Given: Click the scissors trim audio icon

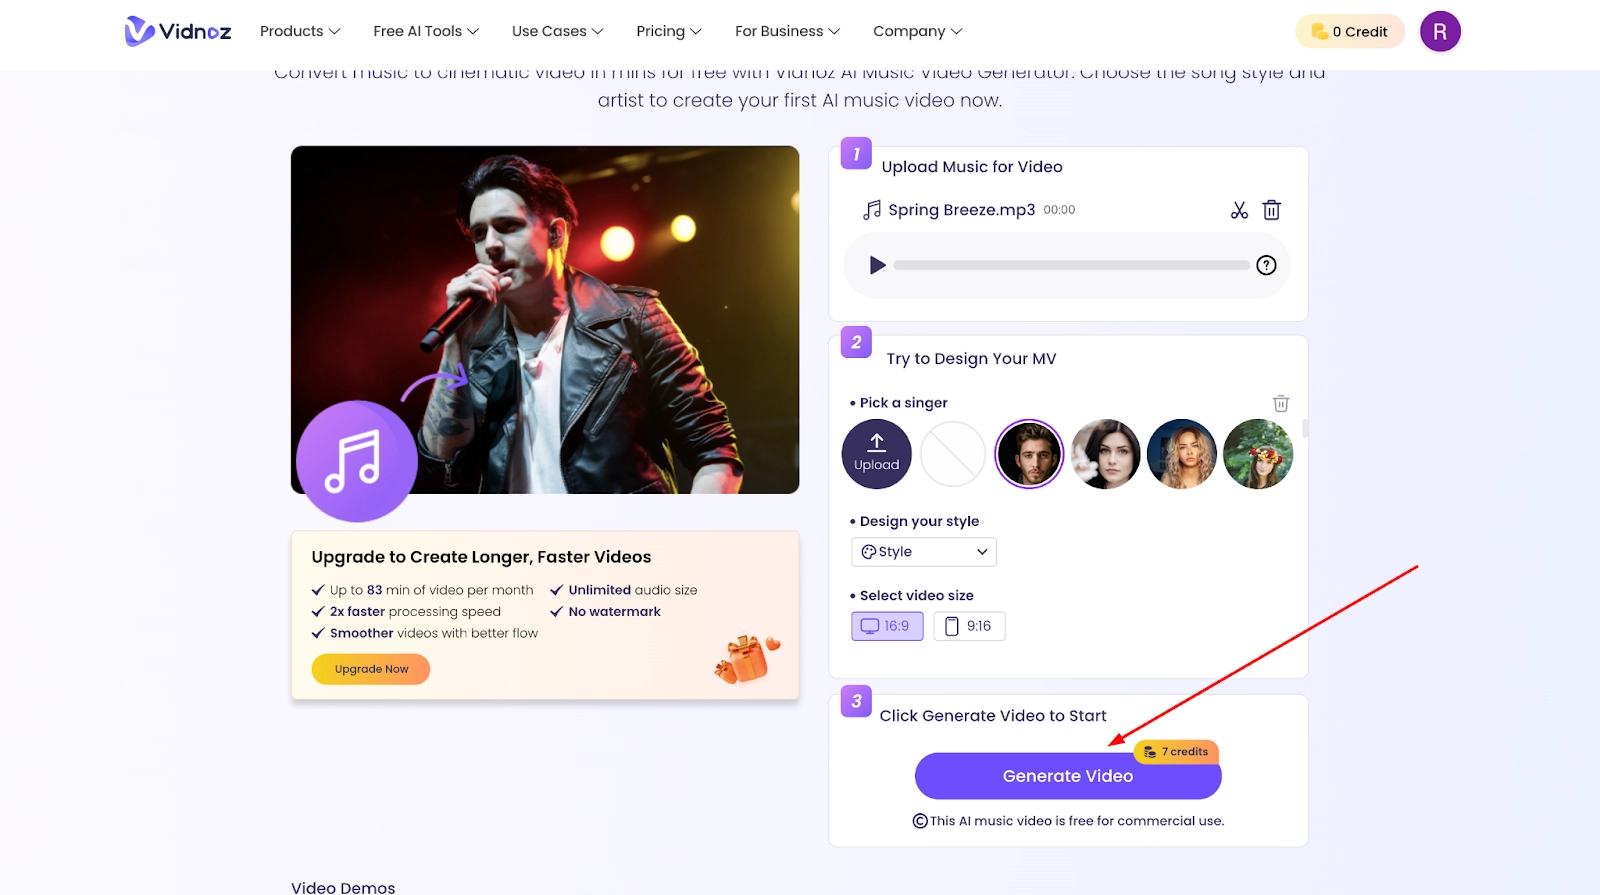Looking at the screenshot, I should pos(1239,210).
